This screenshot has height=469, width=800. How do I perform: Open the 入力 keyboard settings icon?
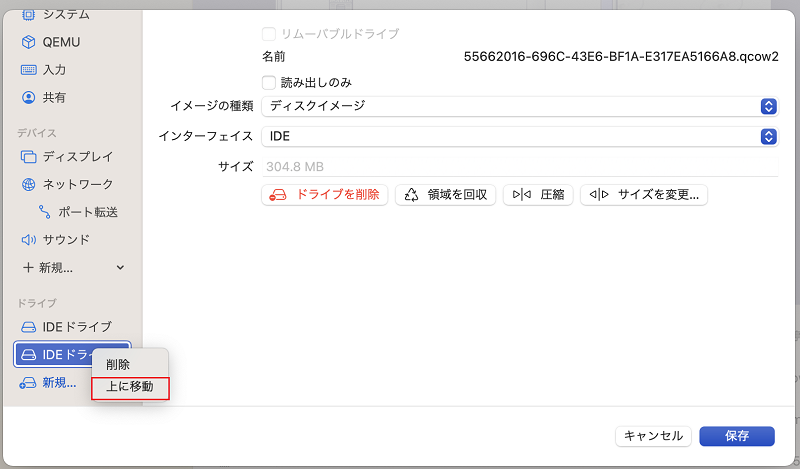(x=29, y=69)
